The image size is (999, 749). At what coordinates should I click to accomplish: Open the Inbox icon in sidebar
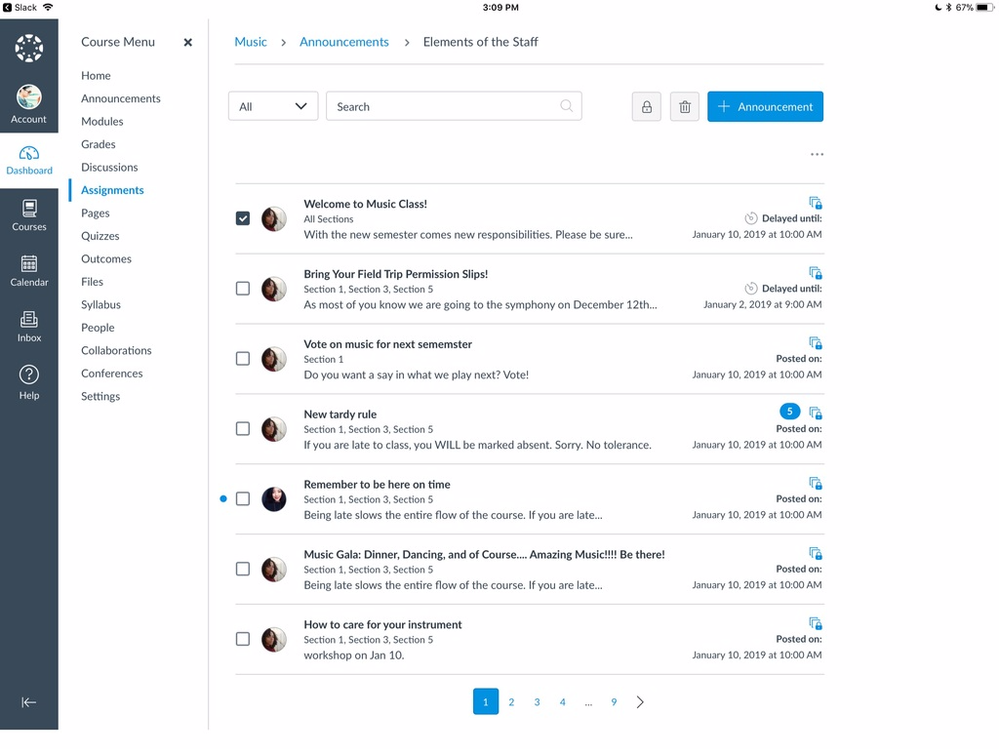coord(29,326)
